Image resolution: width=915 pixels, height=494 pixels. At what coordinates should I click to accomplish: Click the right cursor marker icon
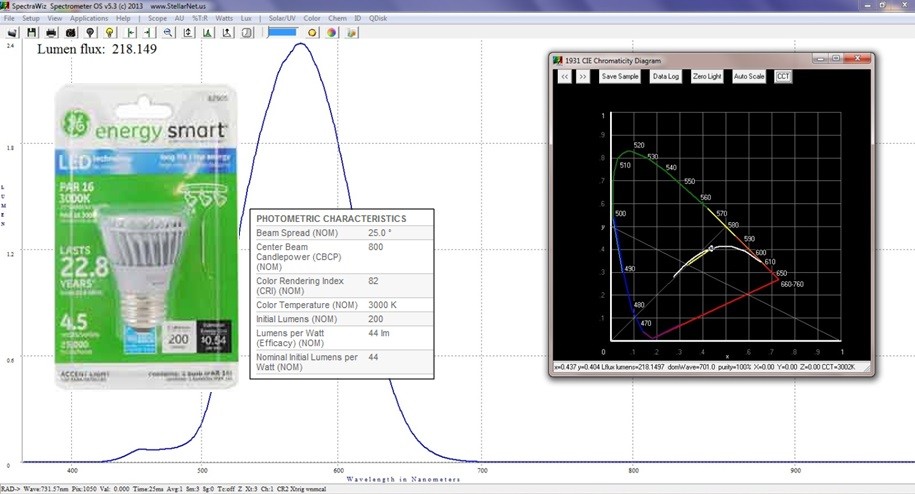click(x=149, y=33)
